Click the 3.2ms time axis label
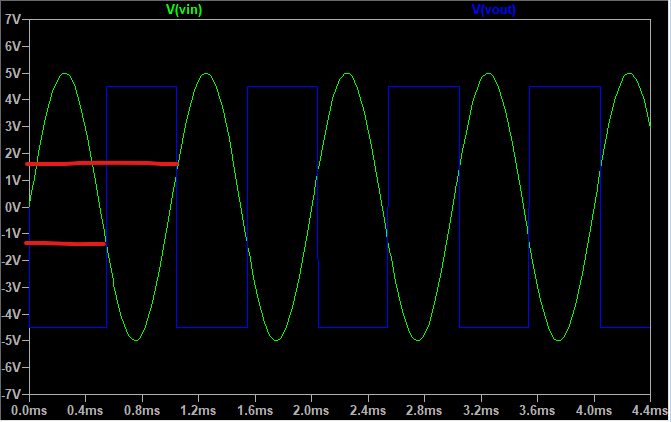Screen dimensions: 671x422 click(481, 411)
